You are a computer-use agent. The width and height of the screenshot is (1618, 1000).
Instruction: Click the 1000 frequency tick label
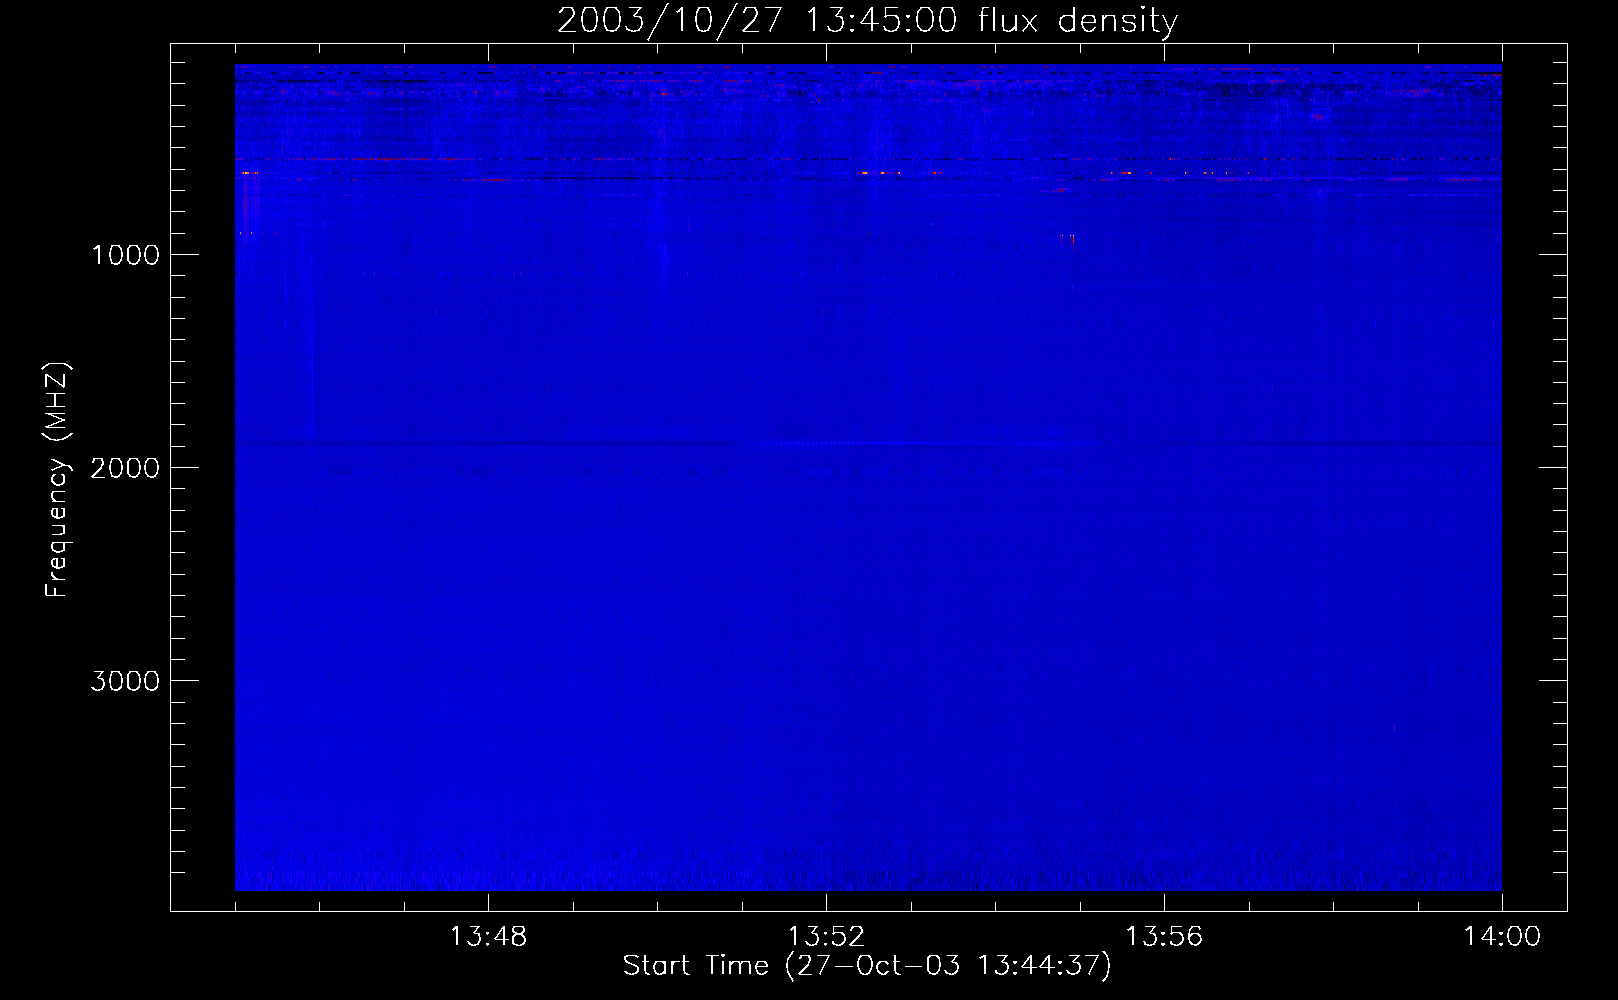(124, 255)
